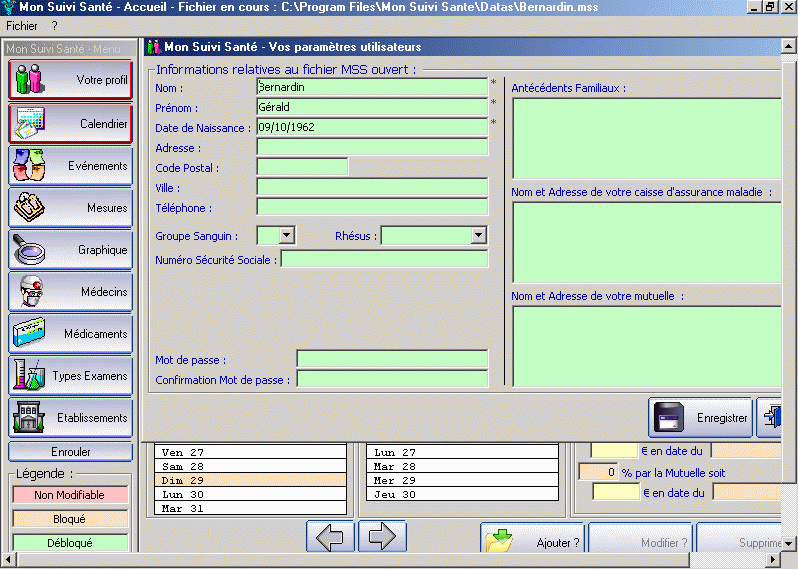798x569 pixels.
Task: Click the Prénom input field
Action: point(372,107)
